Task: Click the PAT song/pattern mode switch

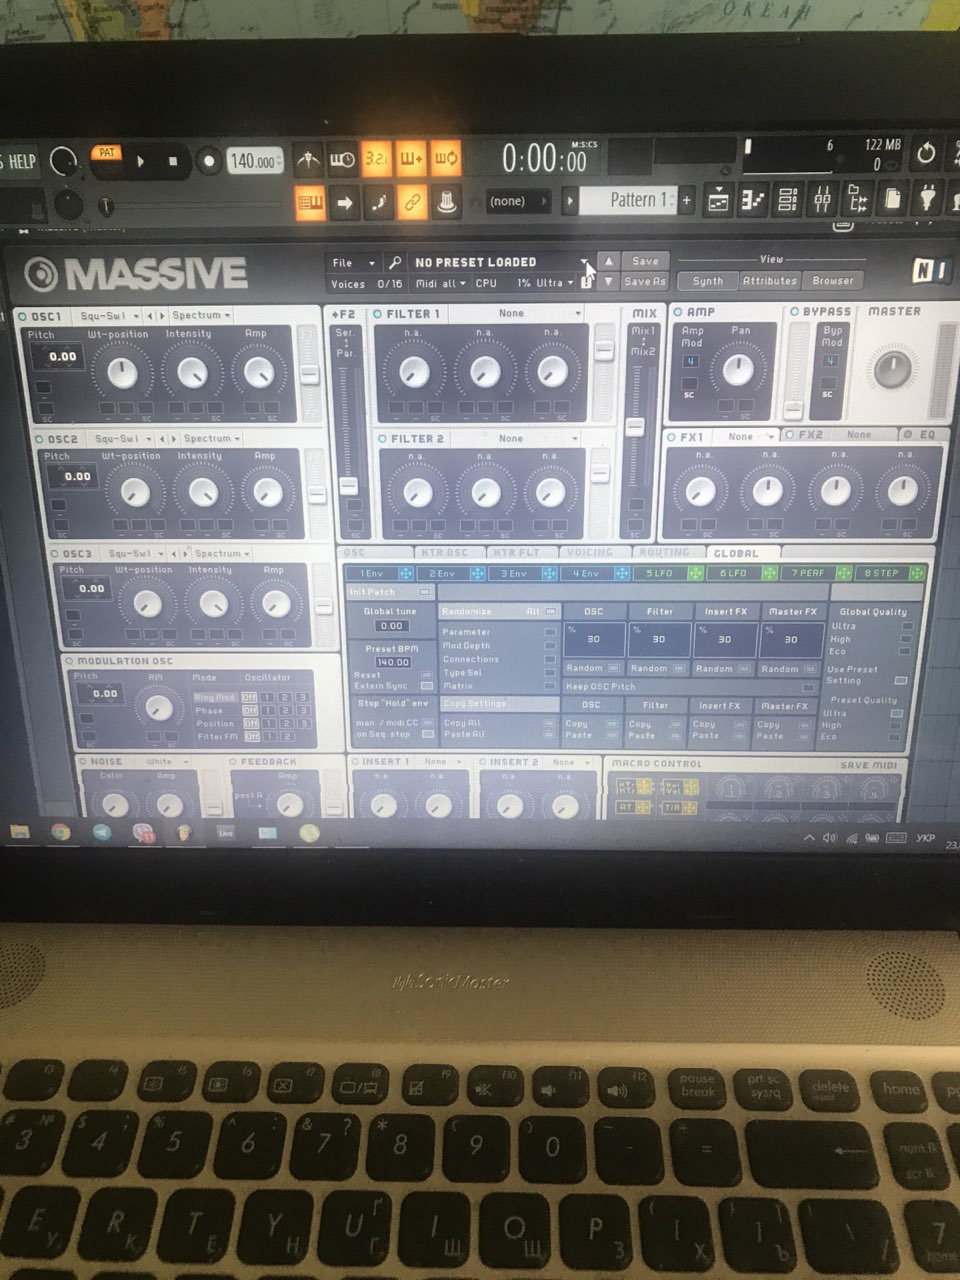Action: (106, 153)
